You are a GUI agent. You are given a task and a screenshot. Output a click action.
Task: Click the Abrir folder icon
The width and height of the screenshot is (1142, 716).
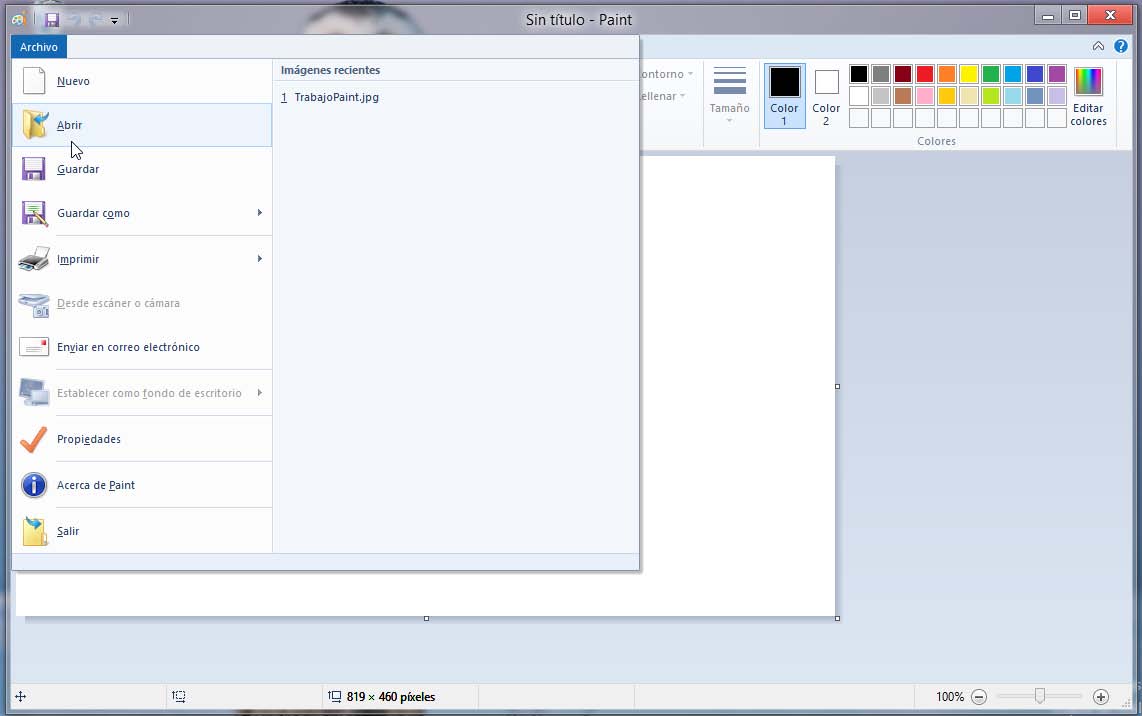pyautogui.click(x=34, y=125)
